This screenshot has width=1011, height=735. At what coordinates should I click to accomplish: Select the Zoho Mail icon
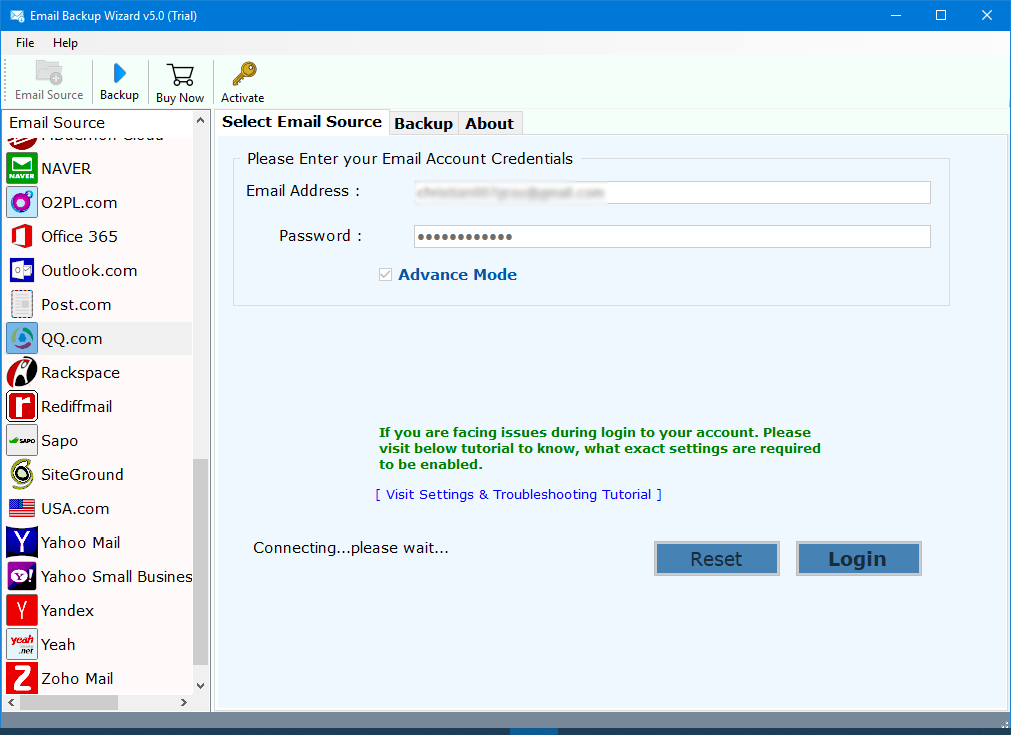coord(22,678)
